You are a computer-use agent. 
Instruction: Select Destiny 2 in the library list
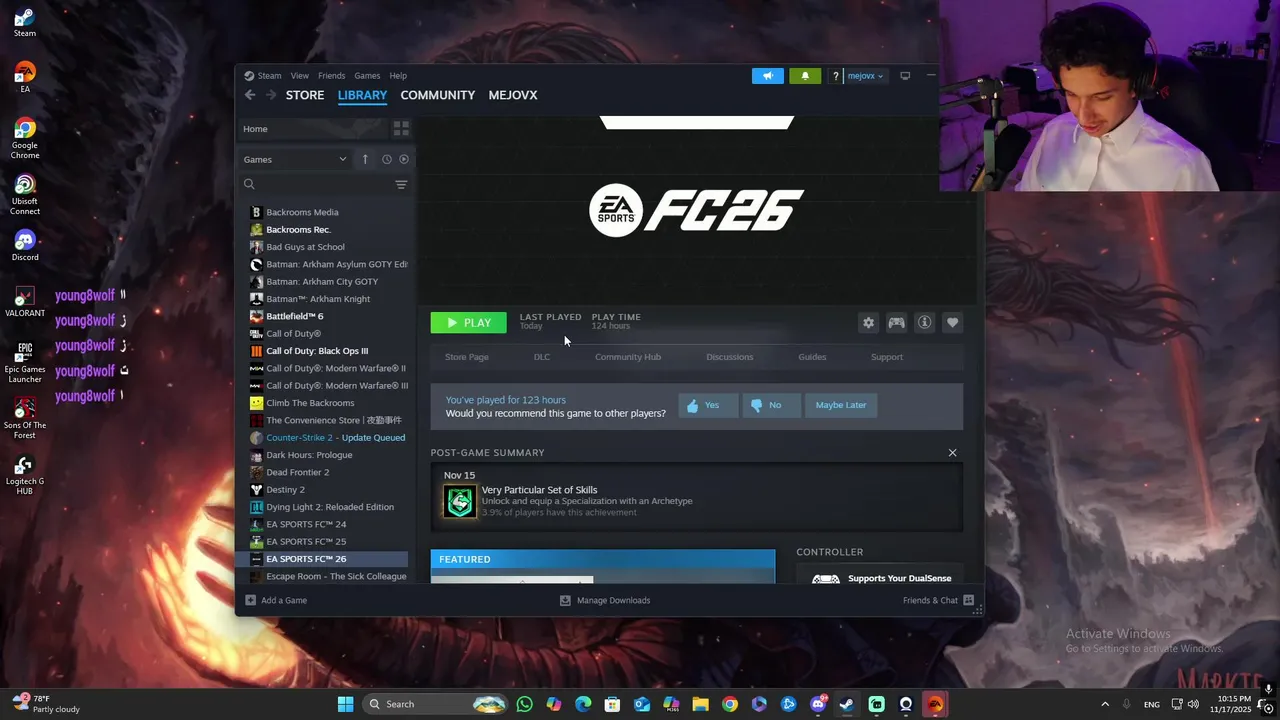click(323, 490)
